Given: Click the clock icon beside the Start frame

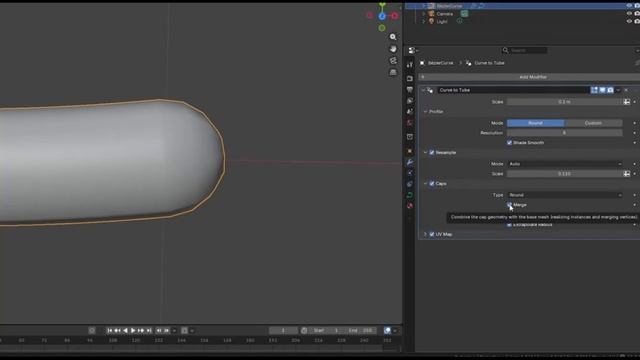Looking at the screenshot, I should (304, 330).
